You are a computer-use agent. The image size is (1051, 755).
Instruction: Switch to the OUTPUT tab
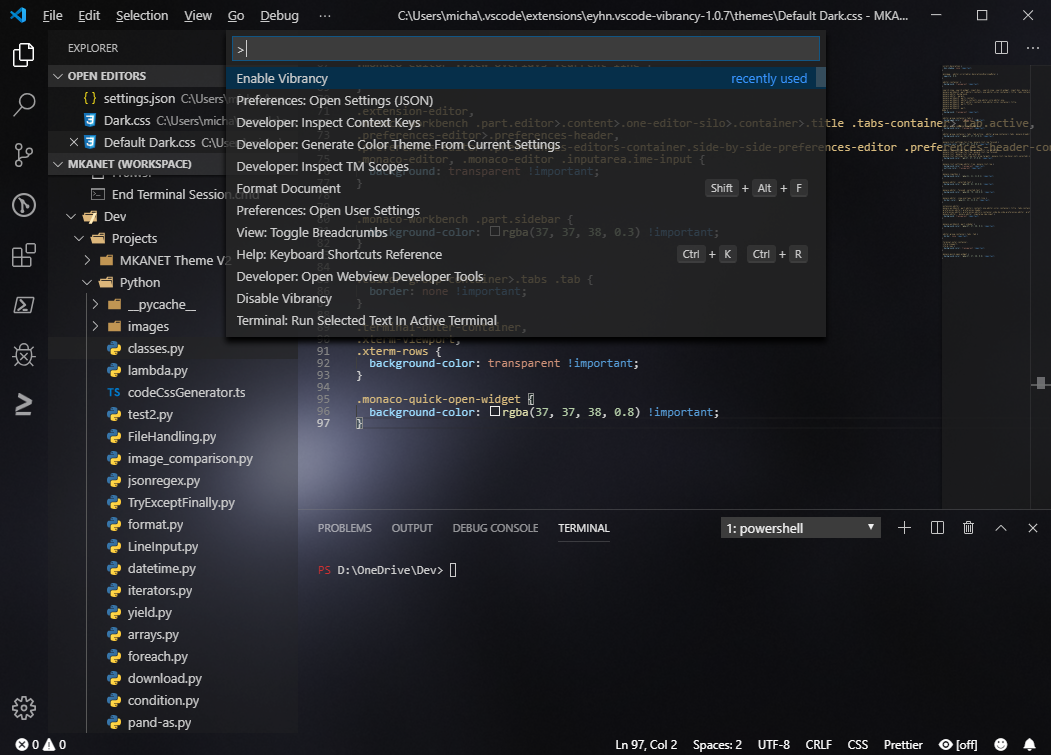tap(412, 528)
